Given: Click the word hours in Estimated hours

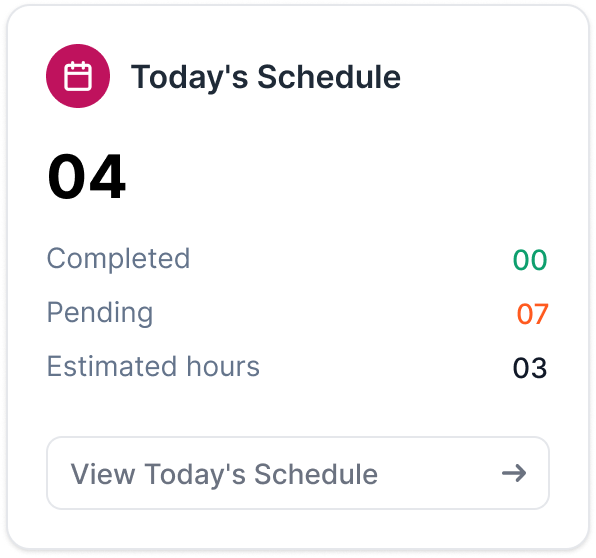Looking at the screenshot, I should (x=223, y=366).
